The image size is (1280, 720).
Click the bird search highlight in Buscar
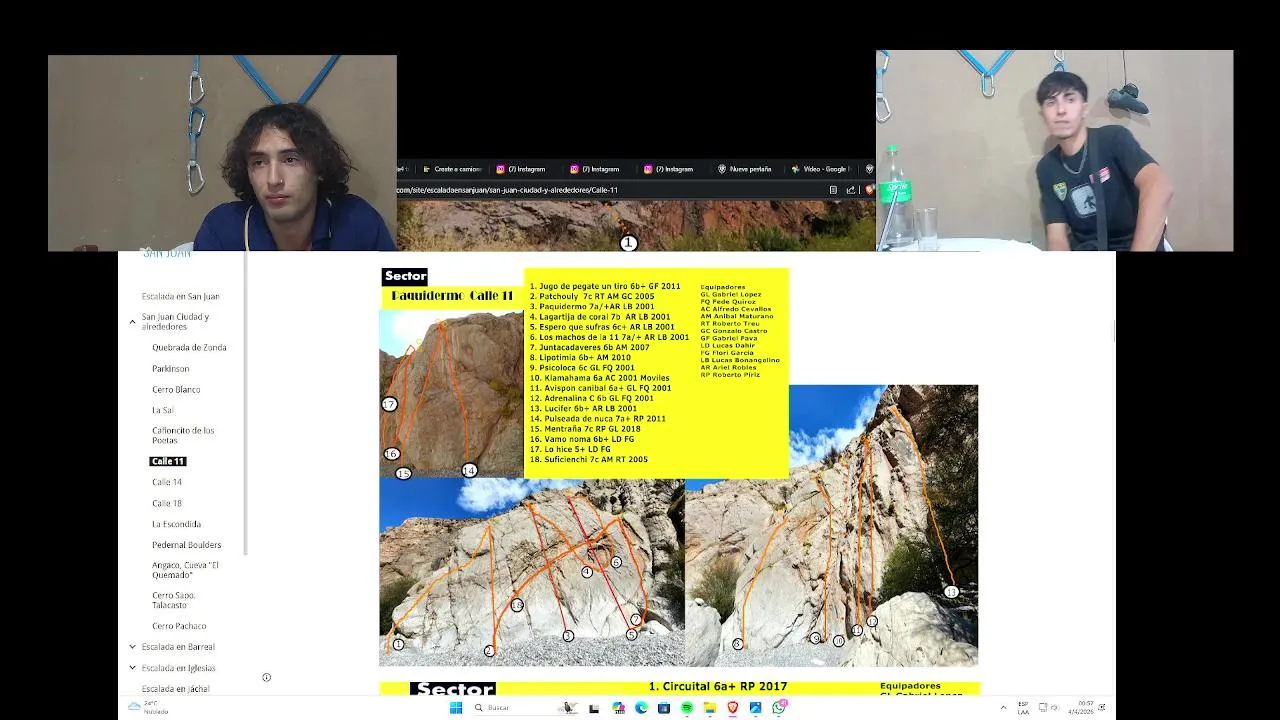pyautogui.click(x=567, y=708)
